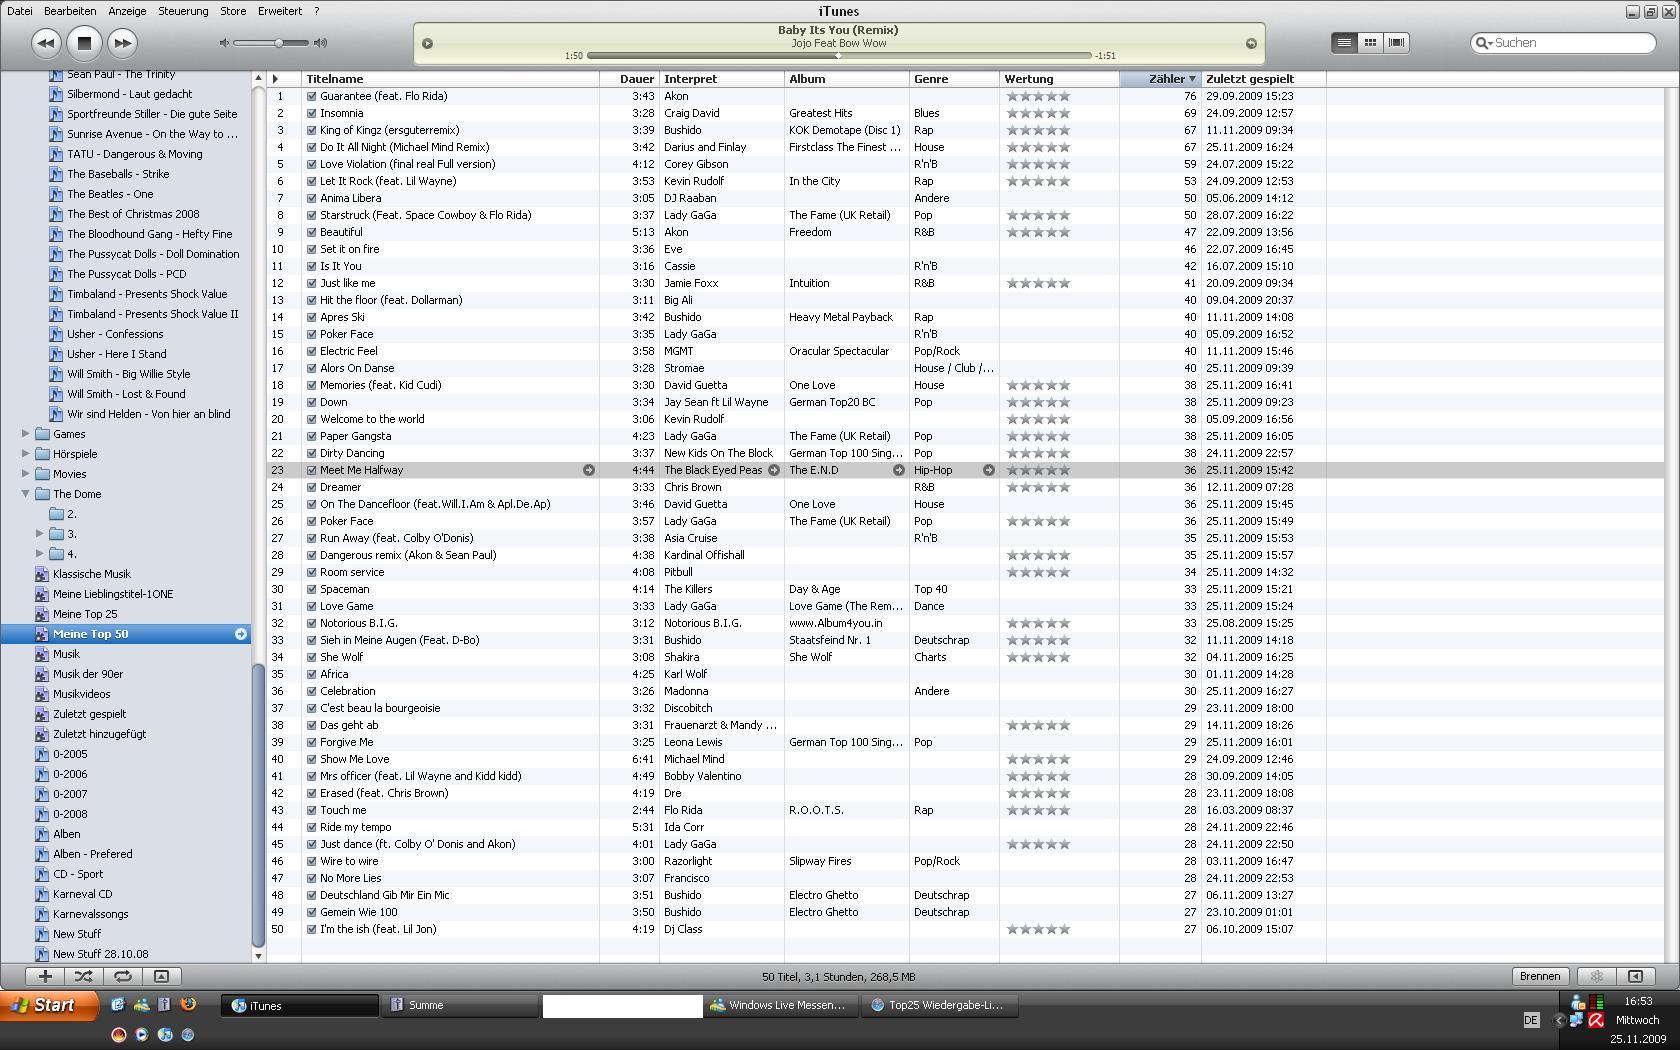Stop playback with the stop button
Screen dimensions: 1680x1050
[x=84, y=43]
